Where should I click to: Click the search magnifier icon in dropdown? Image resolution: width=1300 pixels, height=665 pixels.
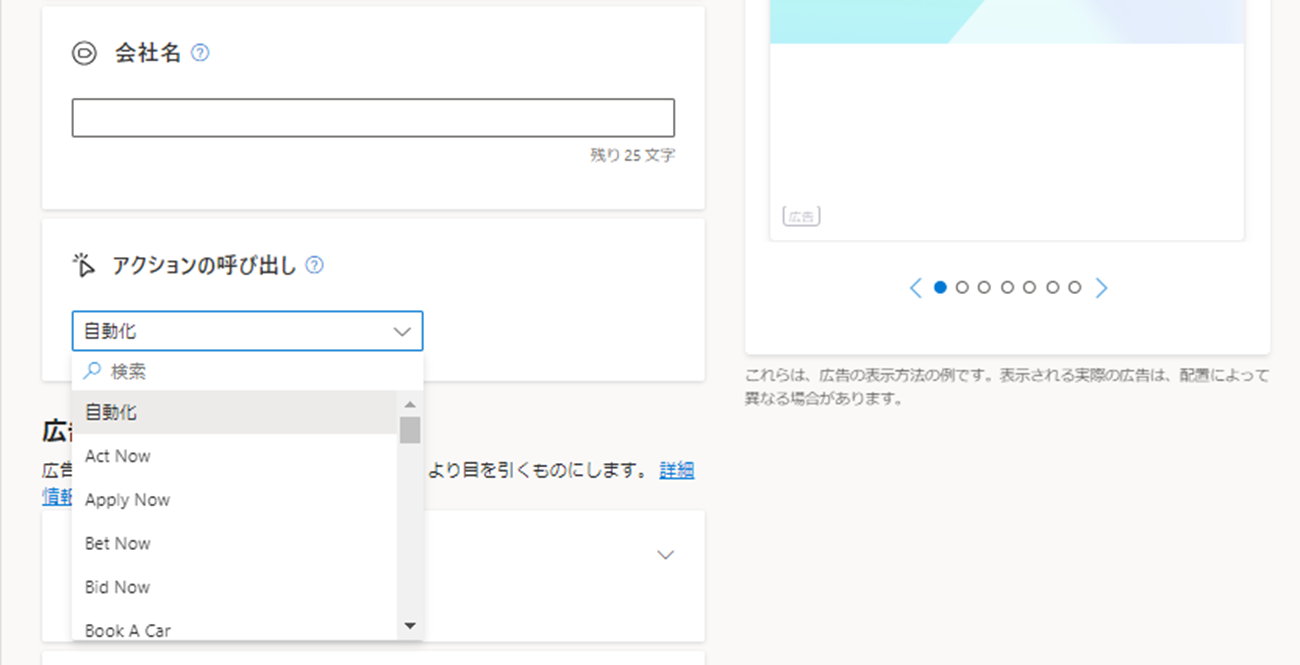pyautogui.click(x=92, y=371)
